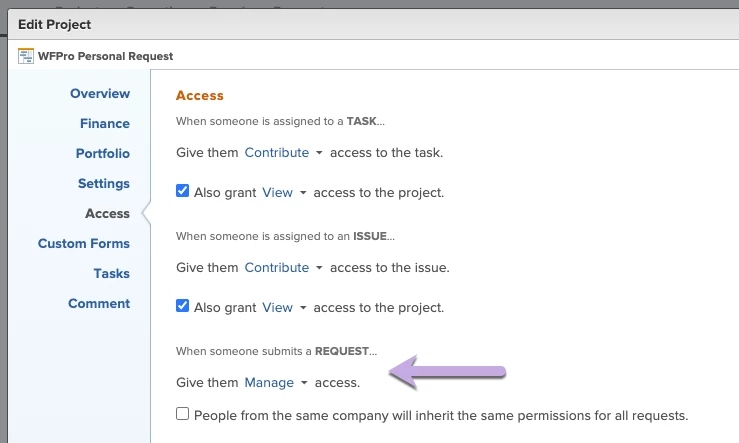
Task: Click the project icon beside WFPro Personal Request
Action: [26, 56]
